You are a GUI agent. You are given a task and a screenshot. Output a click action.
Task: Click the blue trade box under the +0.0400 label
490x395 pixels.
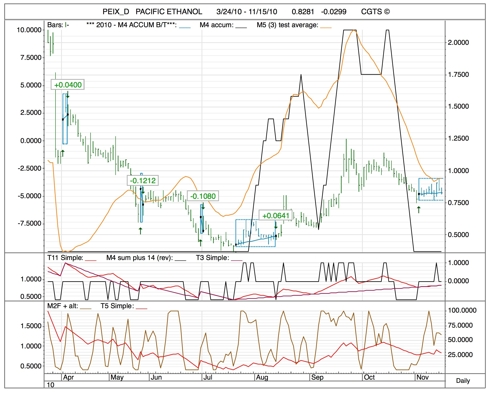pyautogui.click(x=65, y=119)
